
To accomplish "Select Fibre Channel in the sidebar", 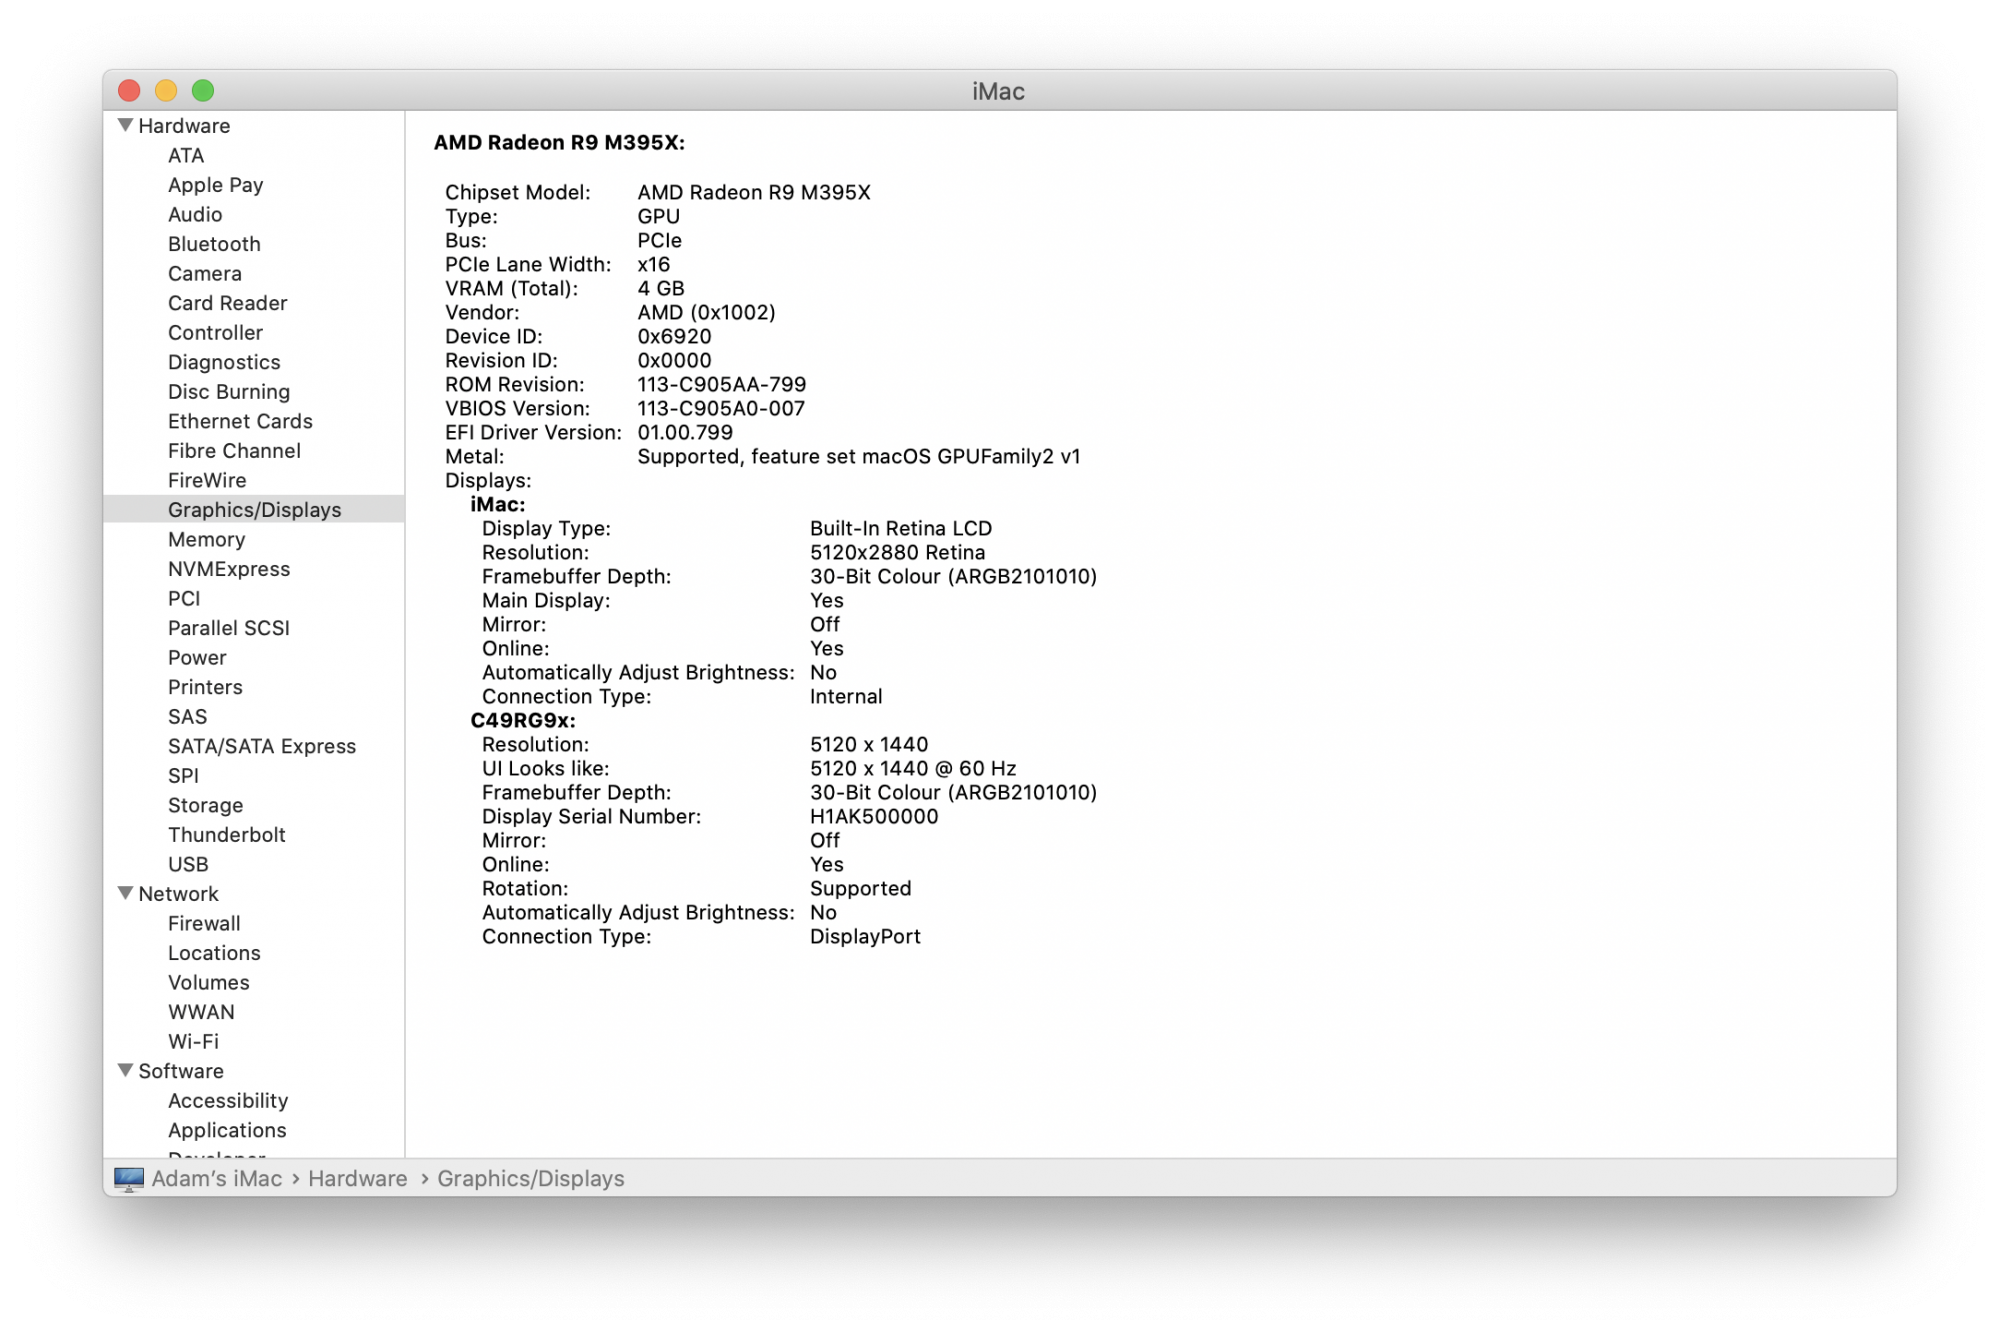I will 234,450.
